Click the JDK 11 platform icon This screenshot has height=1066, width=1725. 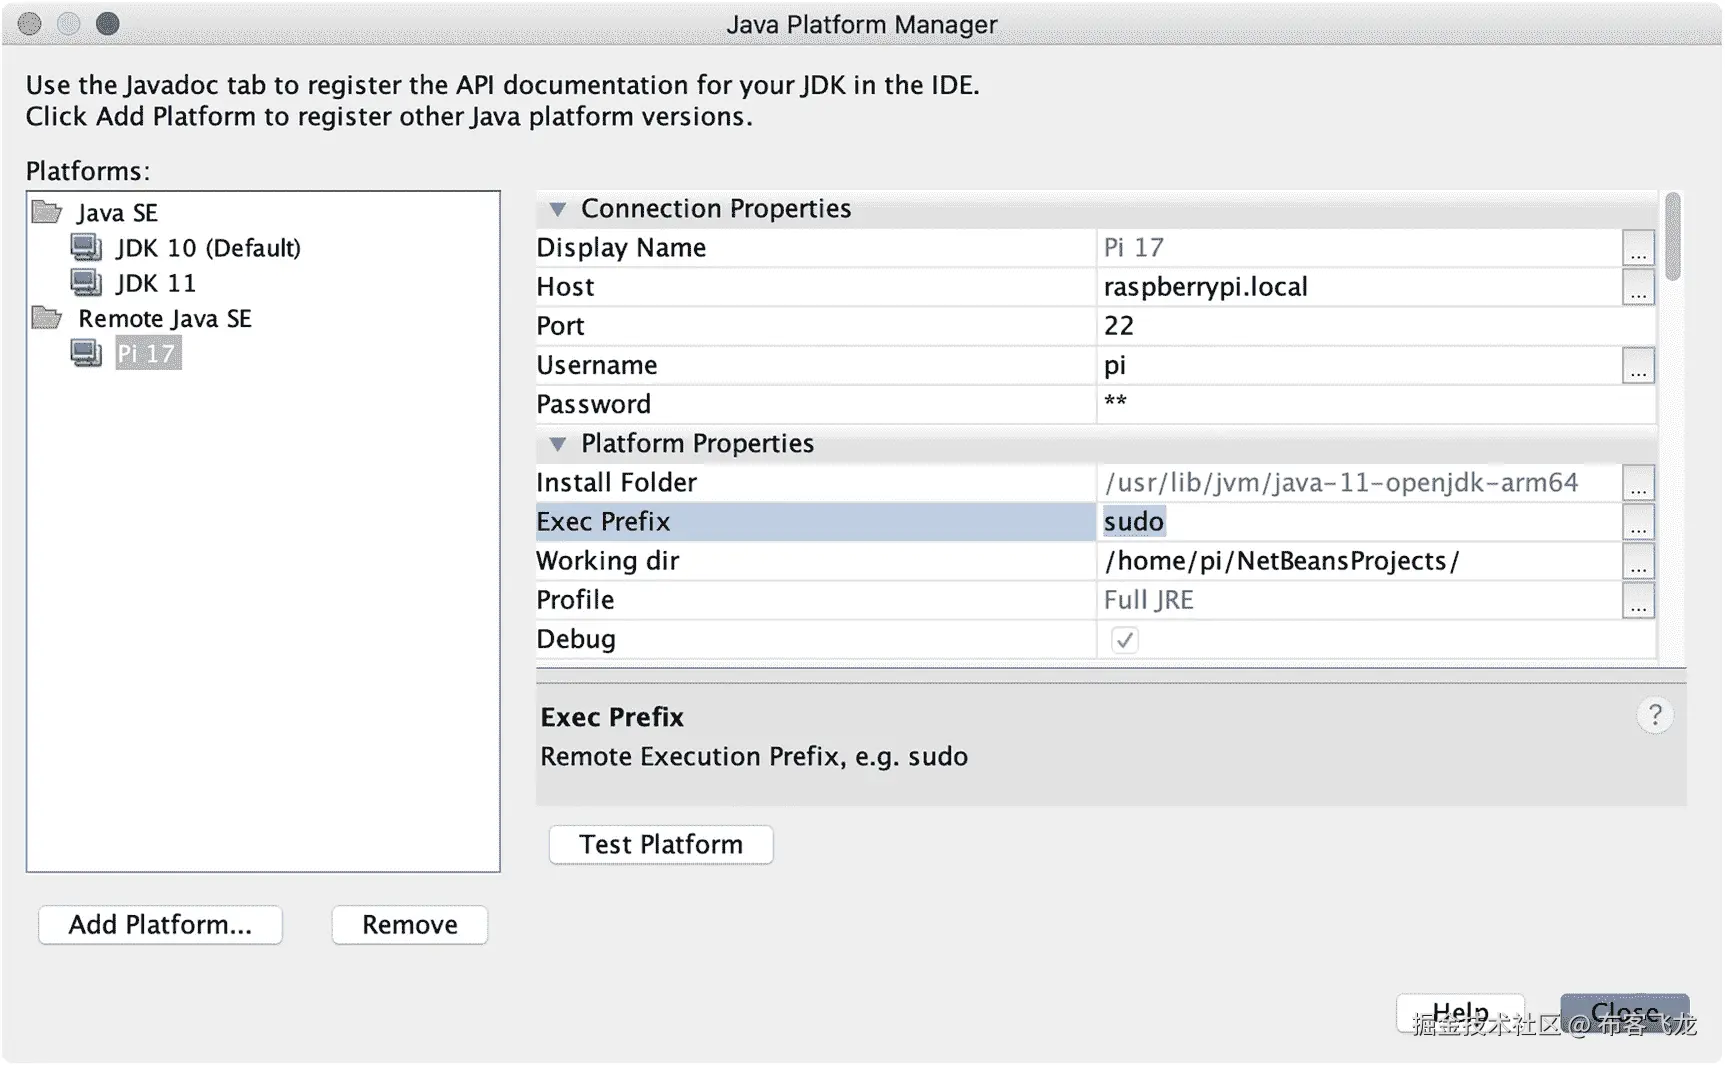pos(87,283)
